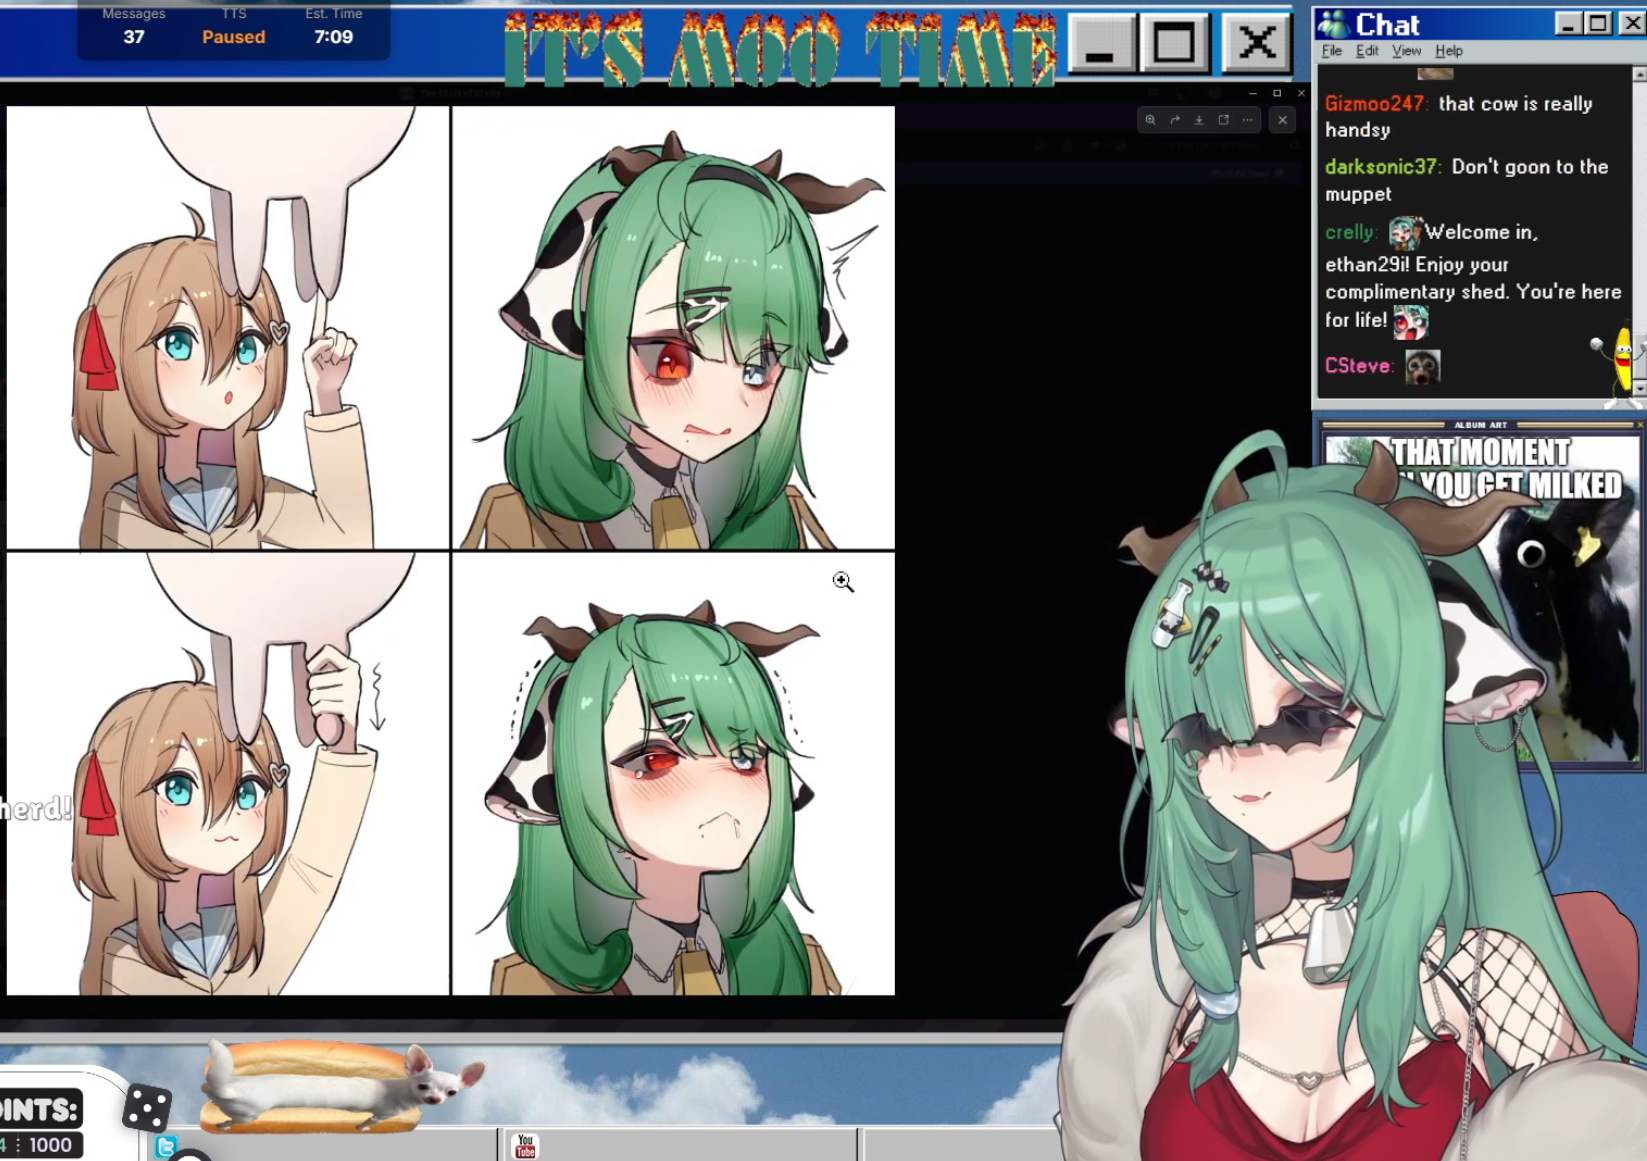The height and width of the screenshot is (1161, 1647).
Task: Close the image preview with the X button
Action: (1282, 120)
